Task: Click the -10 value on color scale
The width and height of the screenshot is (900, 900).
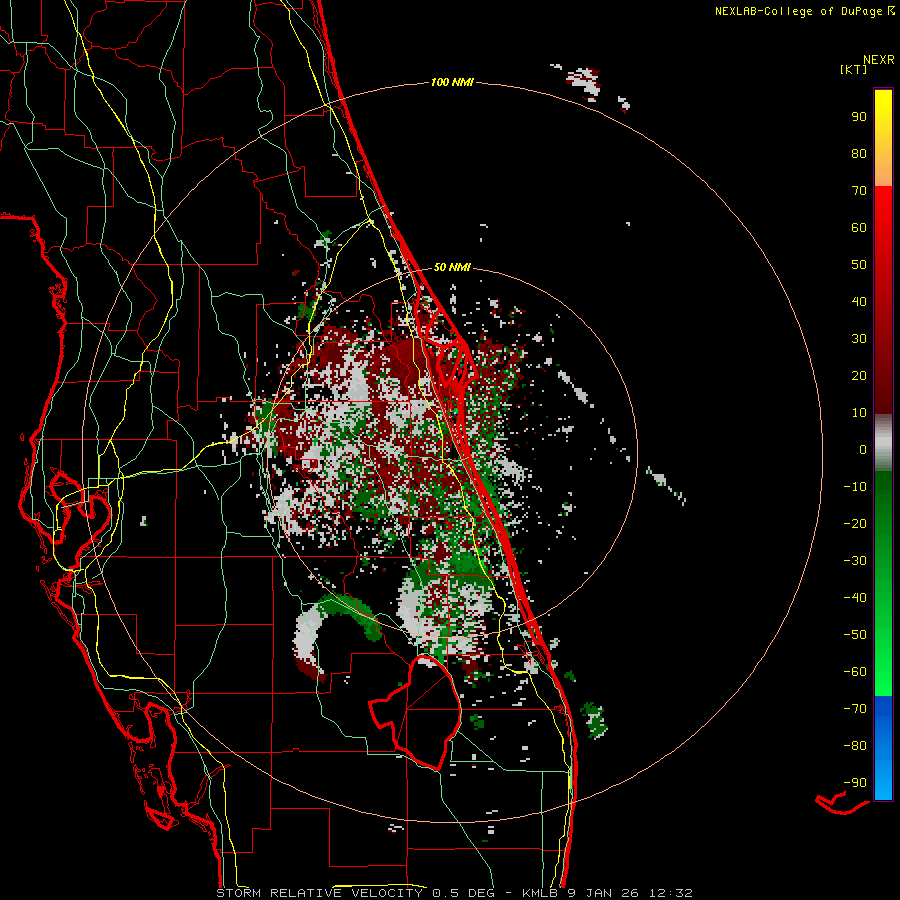Action: click(855, 487)
